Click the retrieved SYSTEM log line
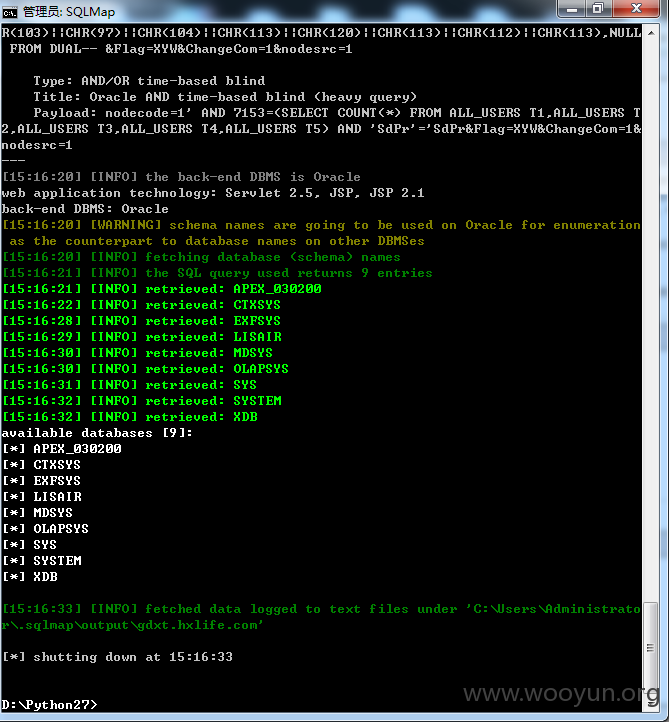Screen dimensions: 669x722 [x=142, y=401]
